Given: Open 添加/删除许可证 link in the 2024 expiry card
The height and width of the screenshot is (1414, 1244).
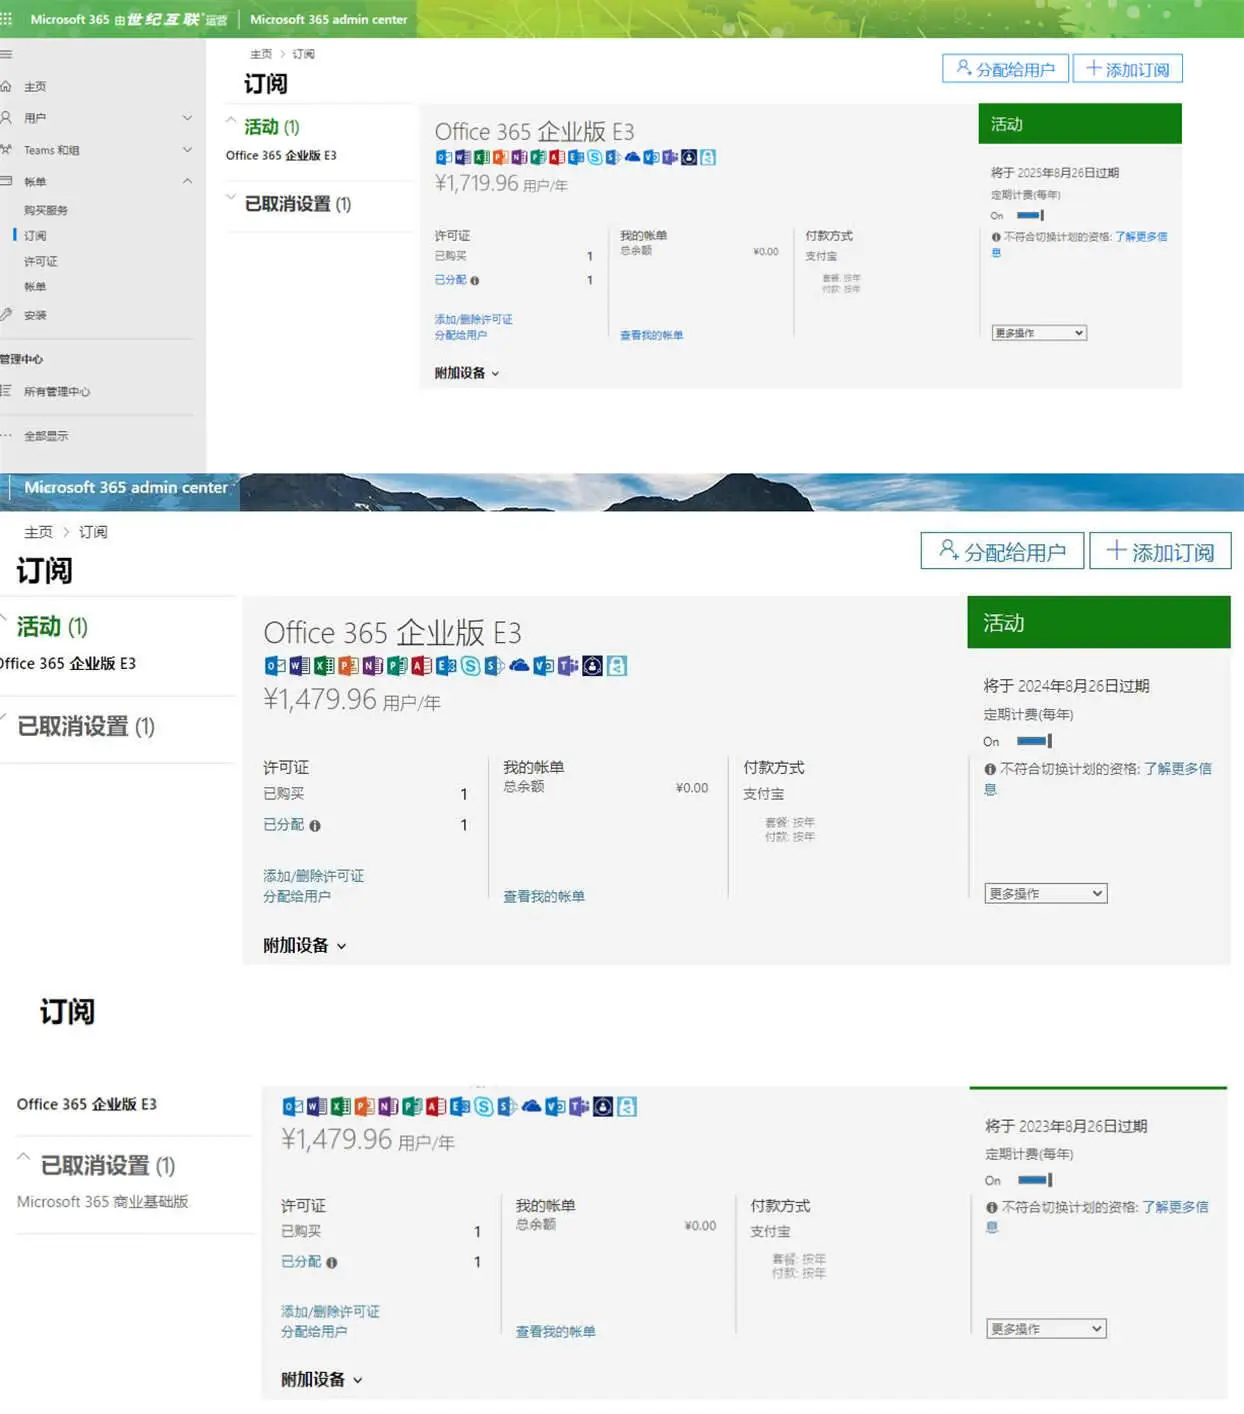Looking at the screenshot, I should pyautogui.click(x=313, y=875).
